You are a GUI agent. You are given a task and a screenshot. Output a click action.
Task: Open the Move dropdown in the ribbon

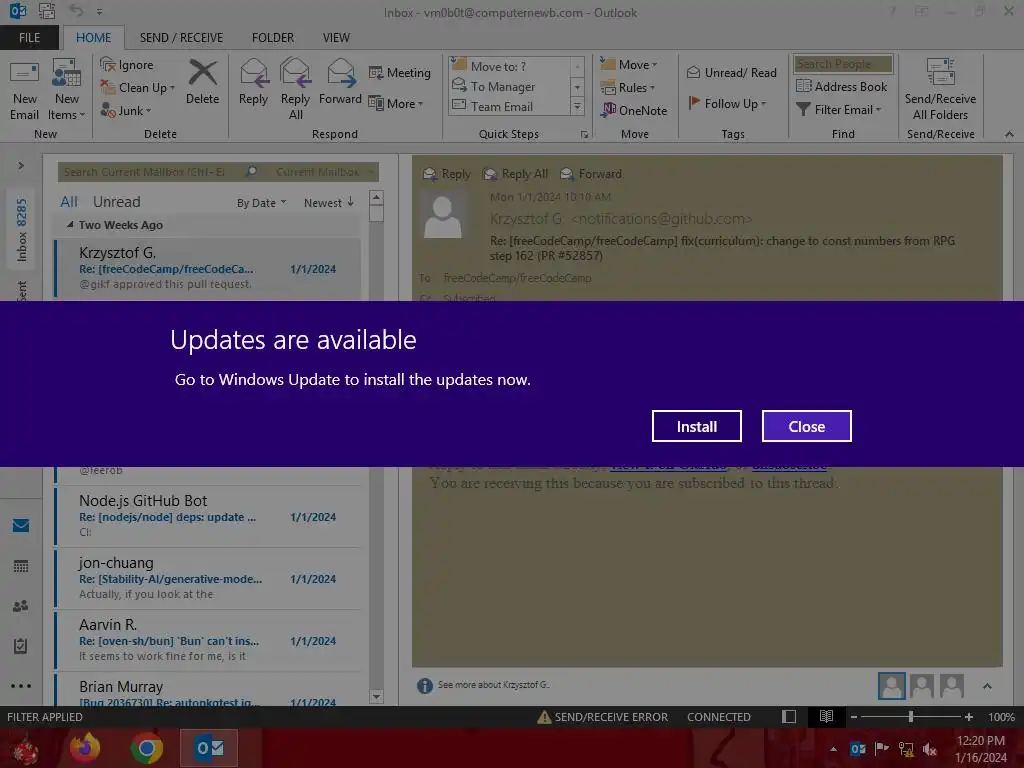pyautogui.click(x=629, y=65)
